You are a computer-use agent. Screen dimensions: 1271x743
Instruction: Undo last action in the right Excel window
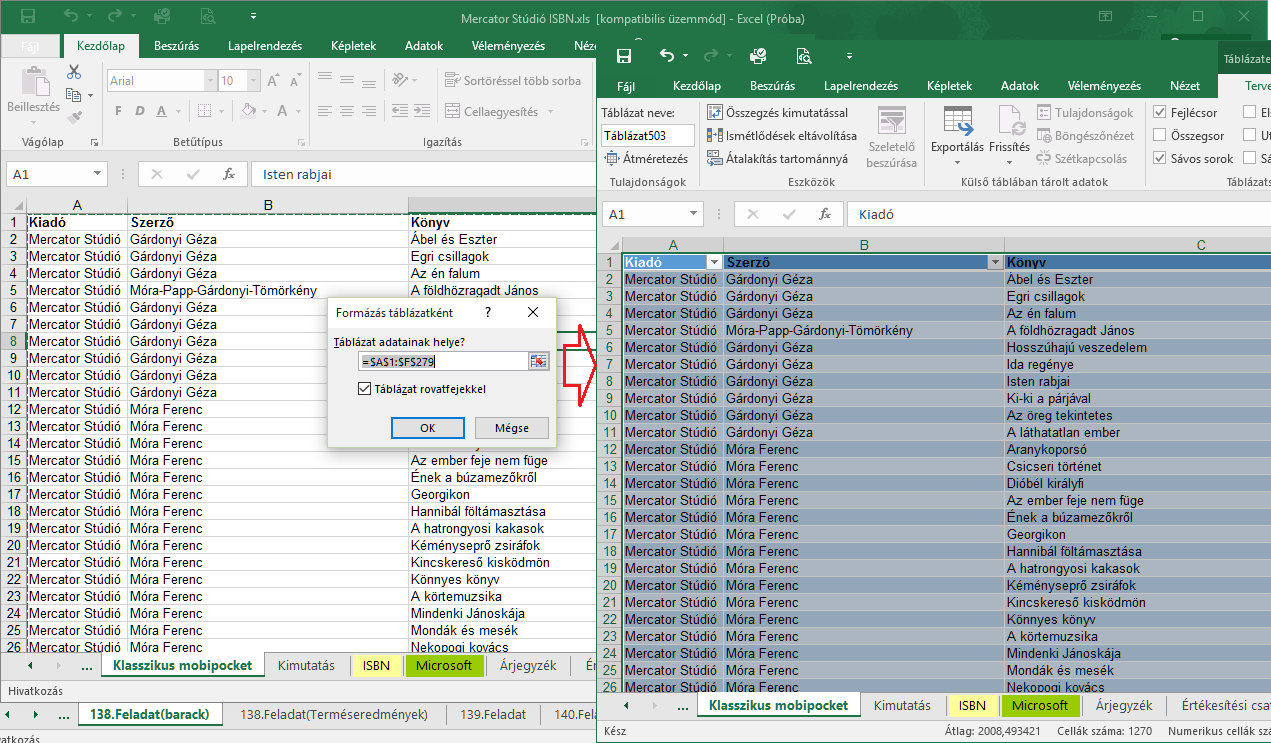point(668,56)
